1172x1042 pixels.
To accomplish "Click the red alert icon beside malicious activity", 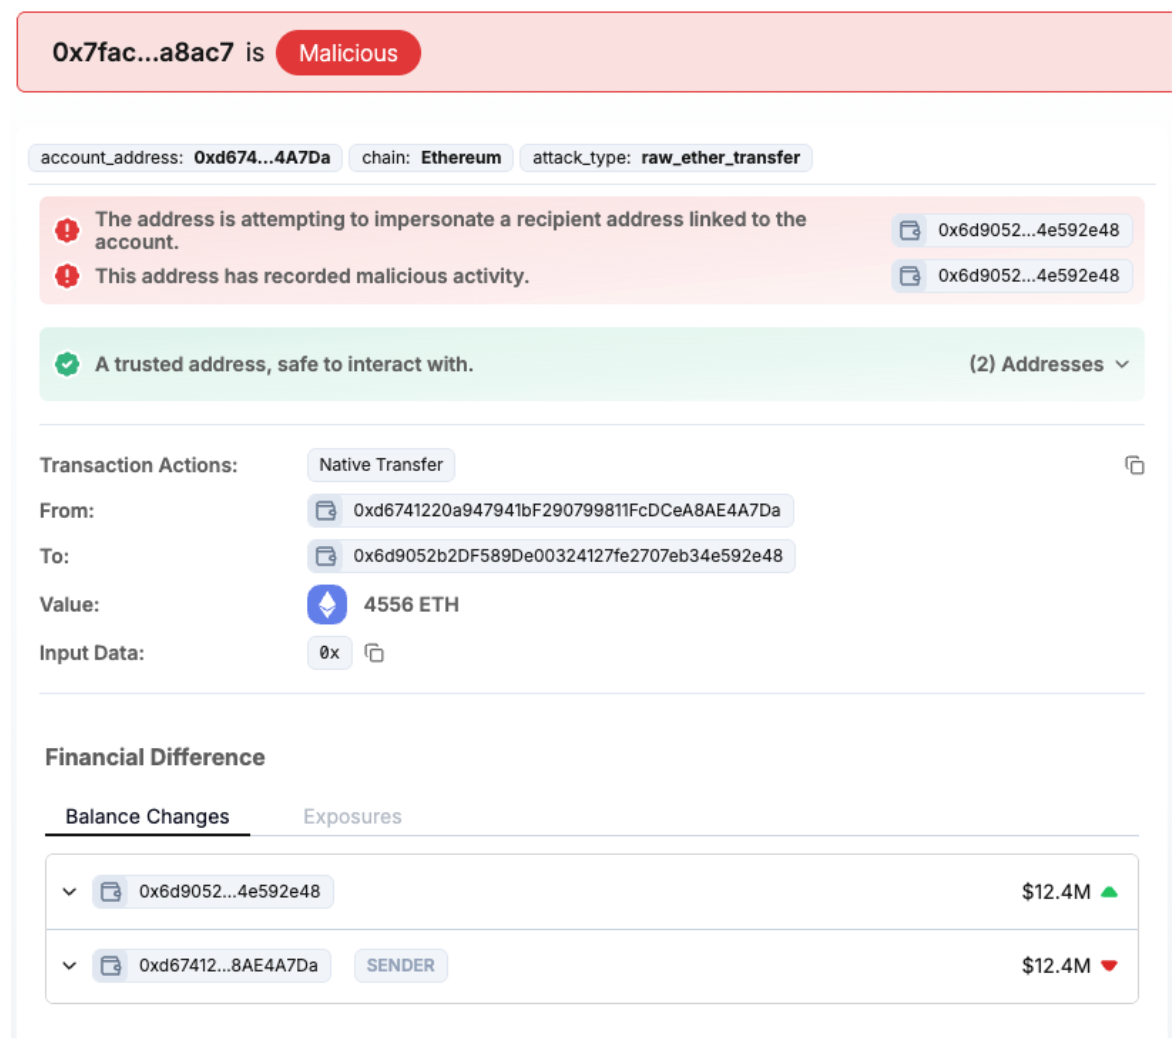I will (x=67, y=276).
